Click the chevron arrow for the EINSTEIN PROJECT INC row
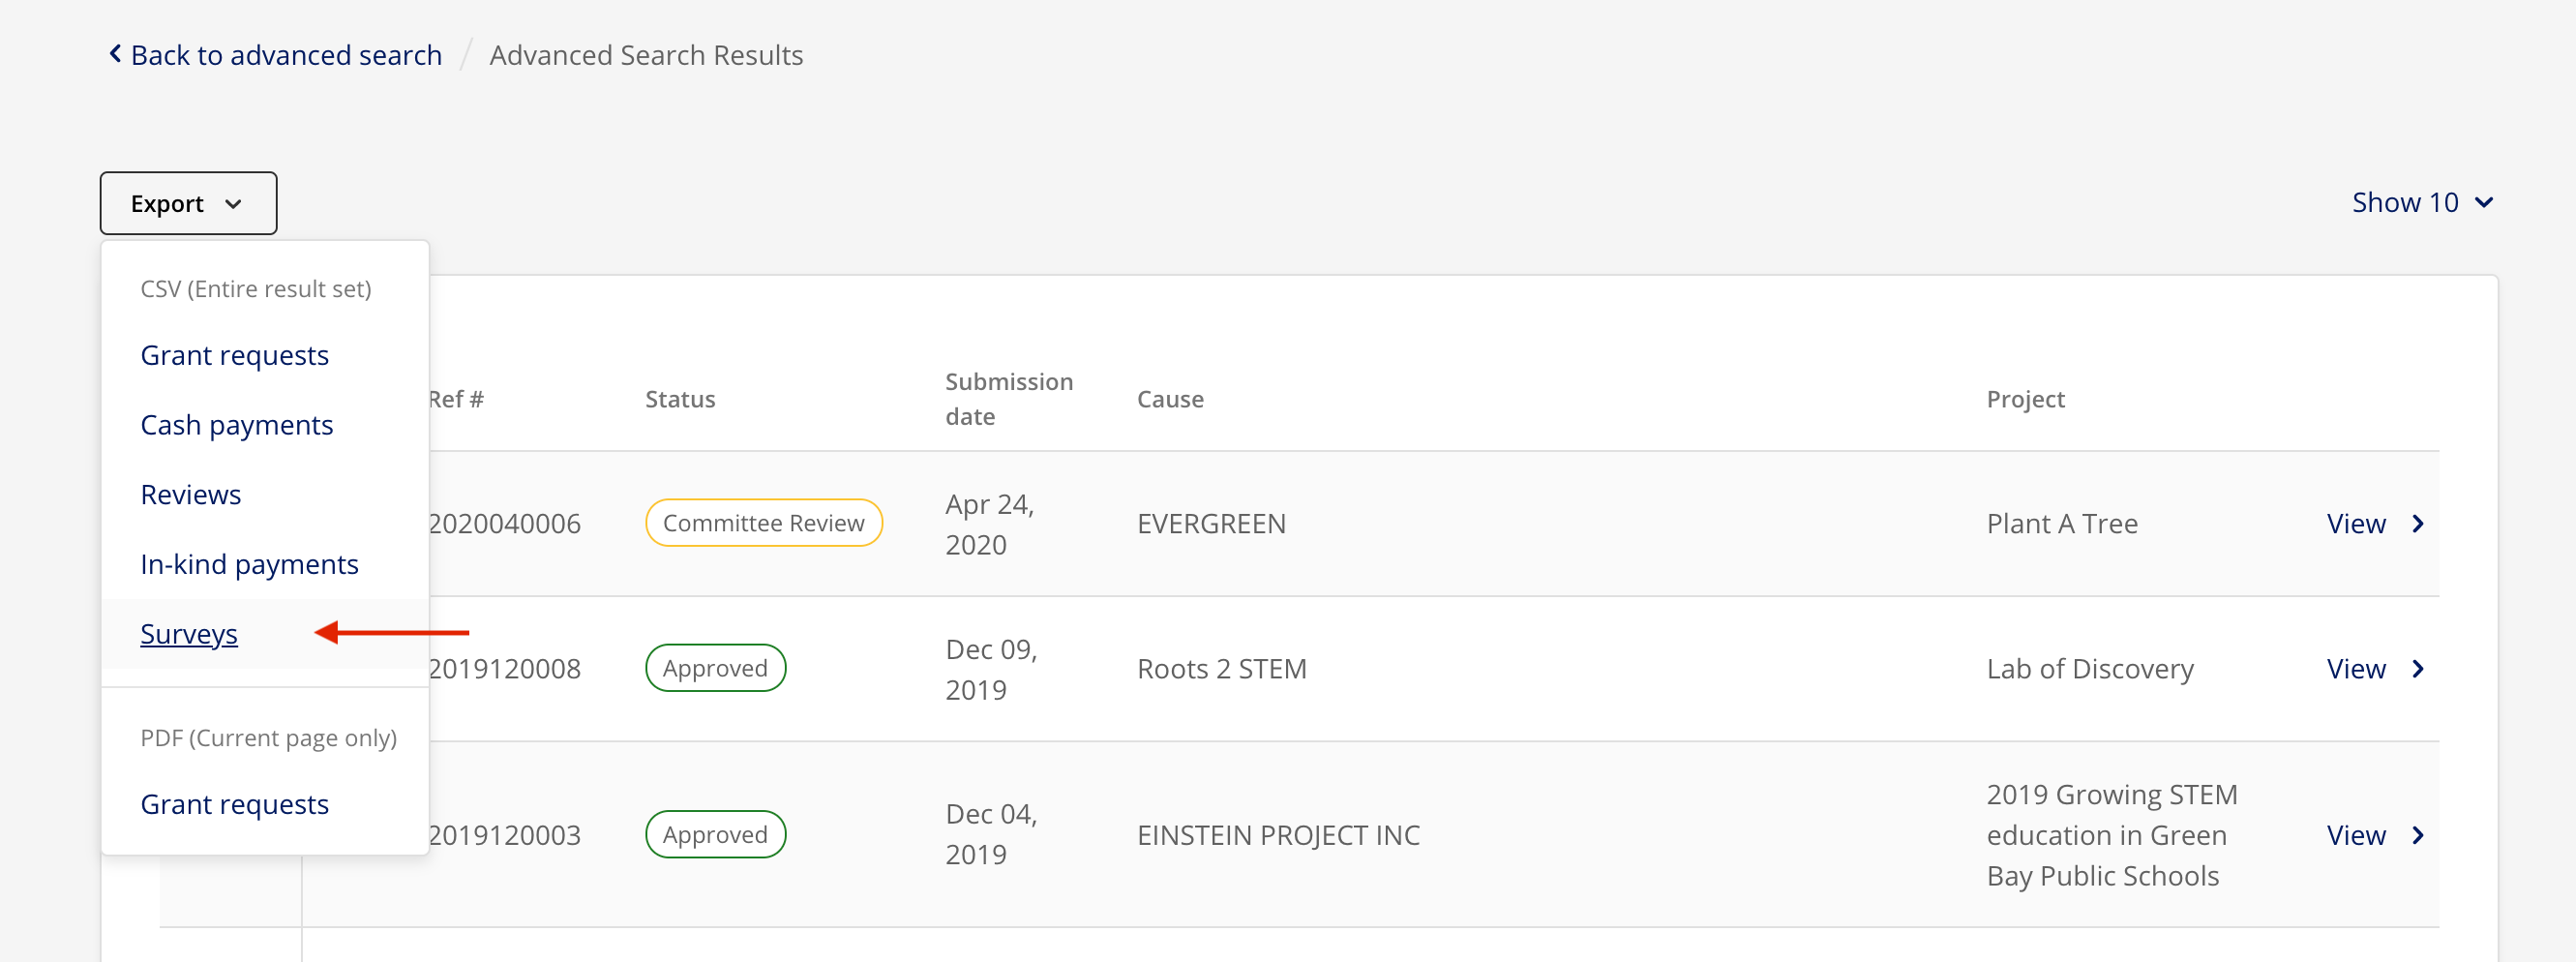Screen dimensions: 2576x962 point(2418,835)
